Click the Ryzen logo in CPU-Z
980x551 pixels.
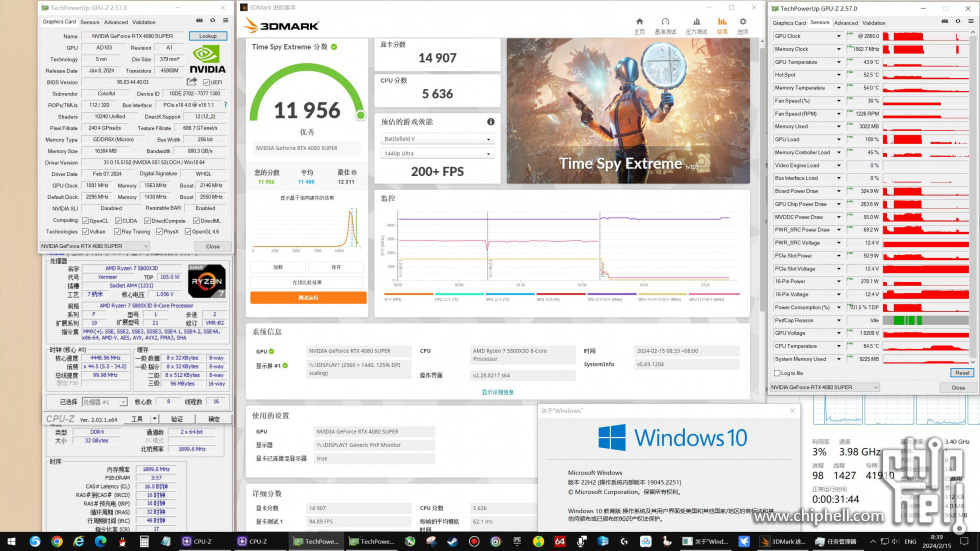coord(207,281)
